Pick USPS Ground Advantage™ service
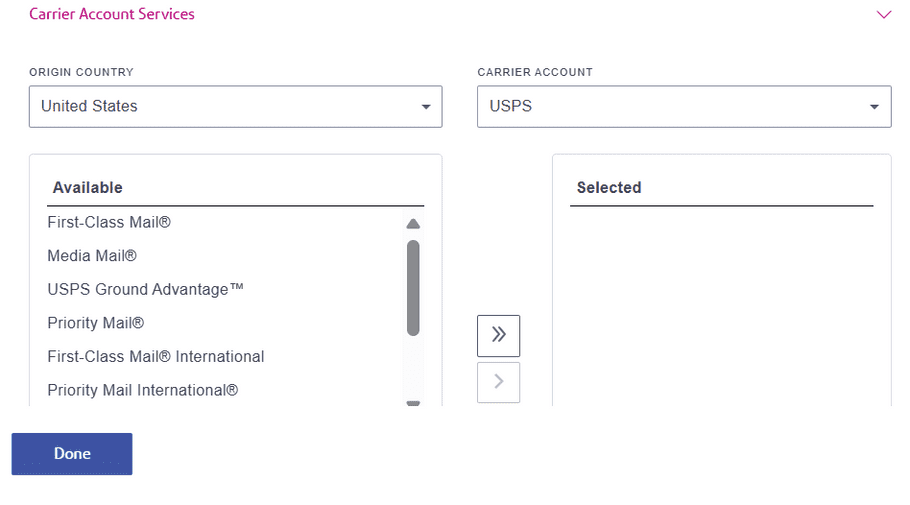This screenshot has width=910, height=505. tap(146, 289)
